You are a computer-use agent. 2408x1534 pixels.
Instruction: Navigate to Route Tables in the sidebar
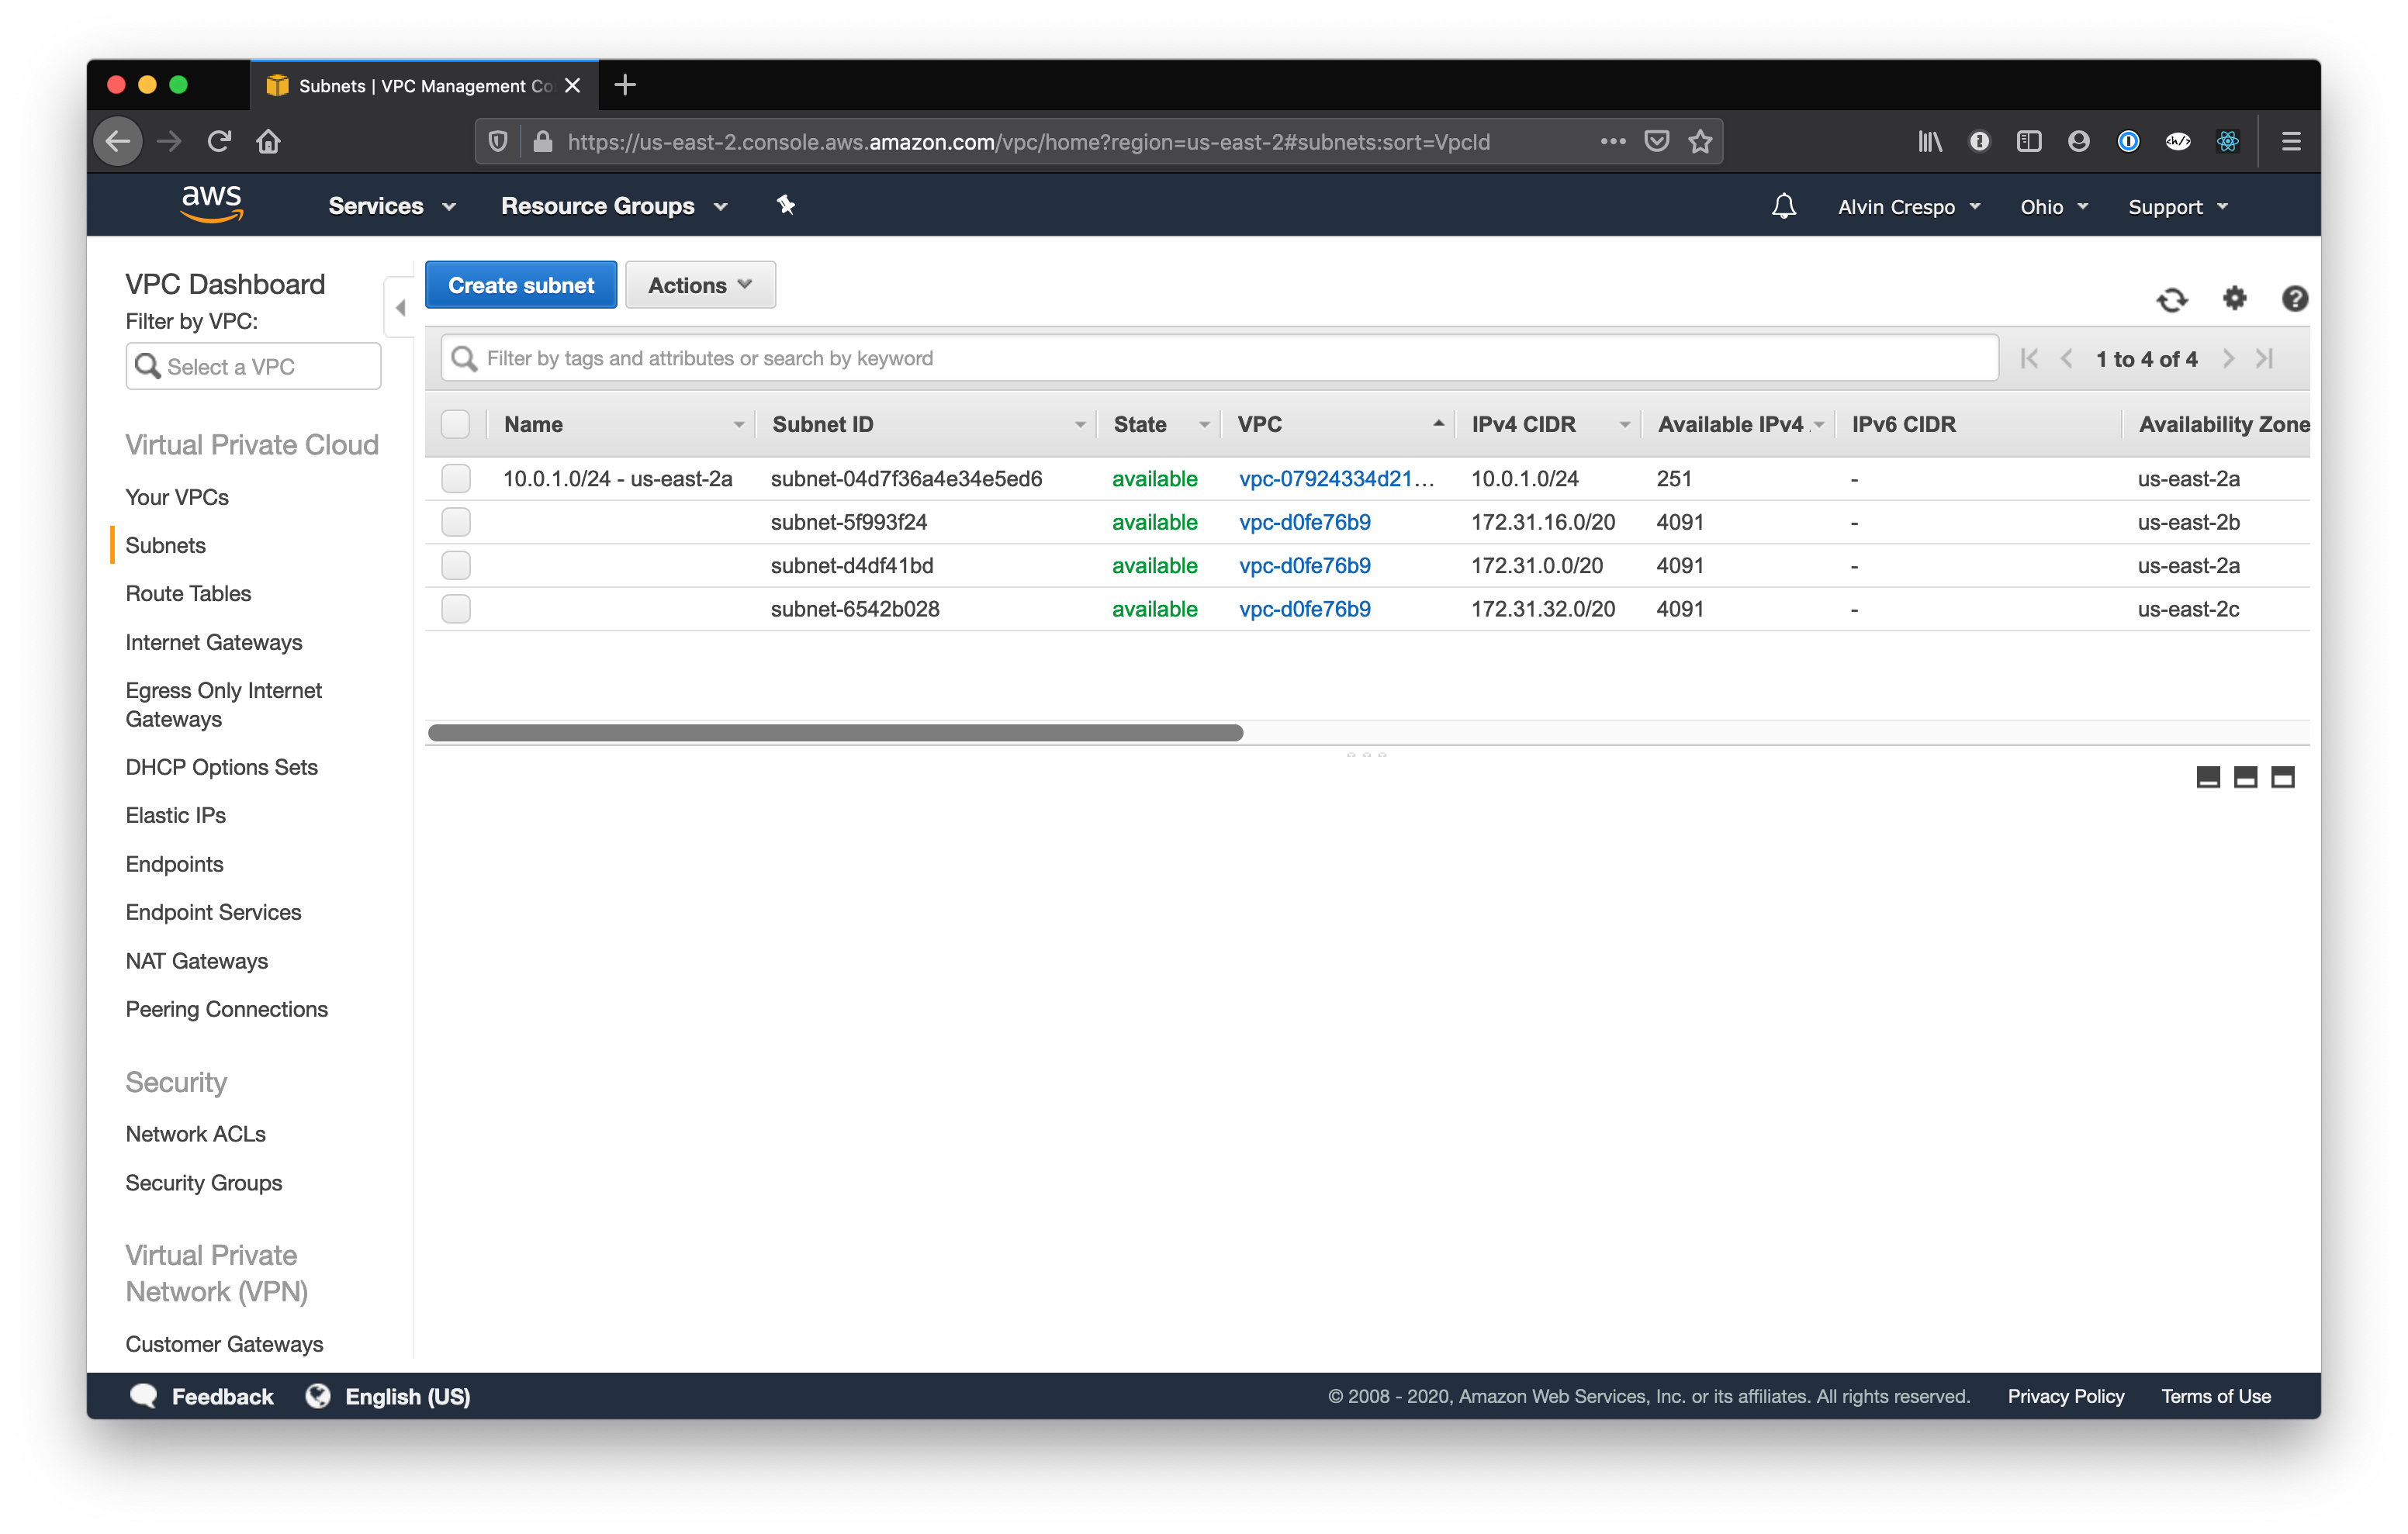188,593
